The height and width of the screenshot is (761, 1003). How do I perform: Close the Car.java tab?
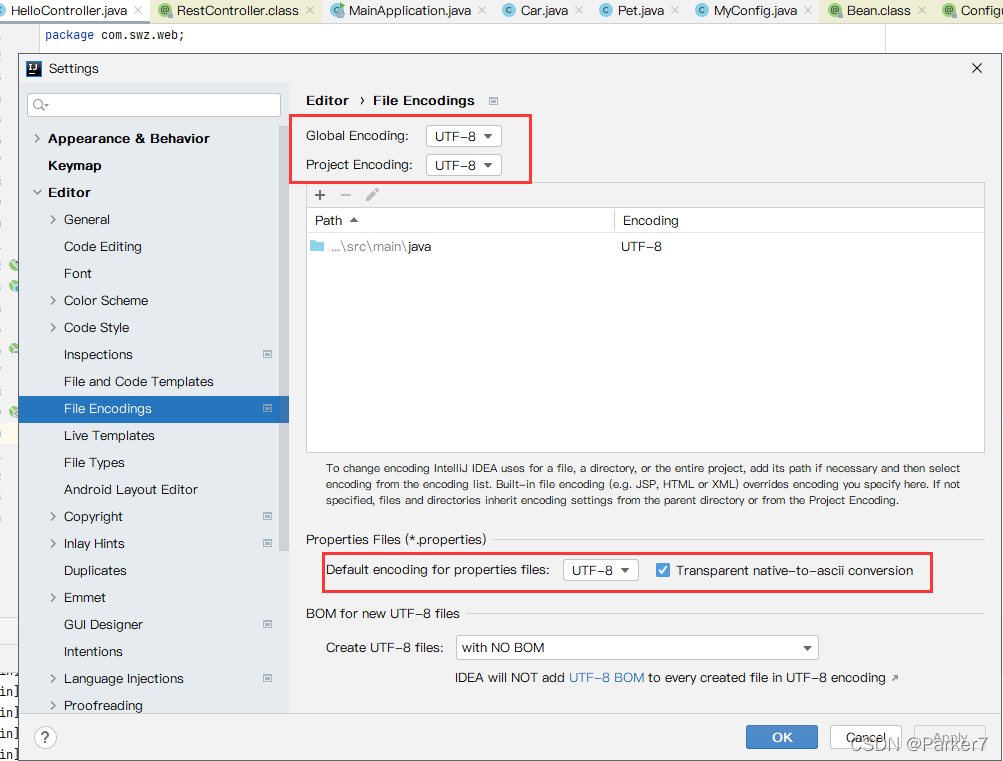click(579, 10)
